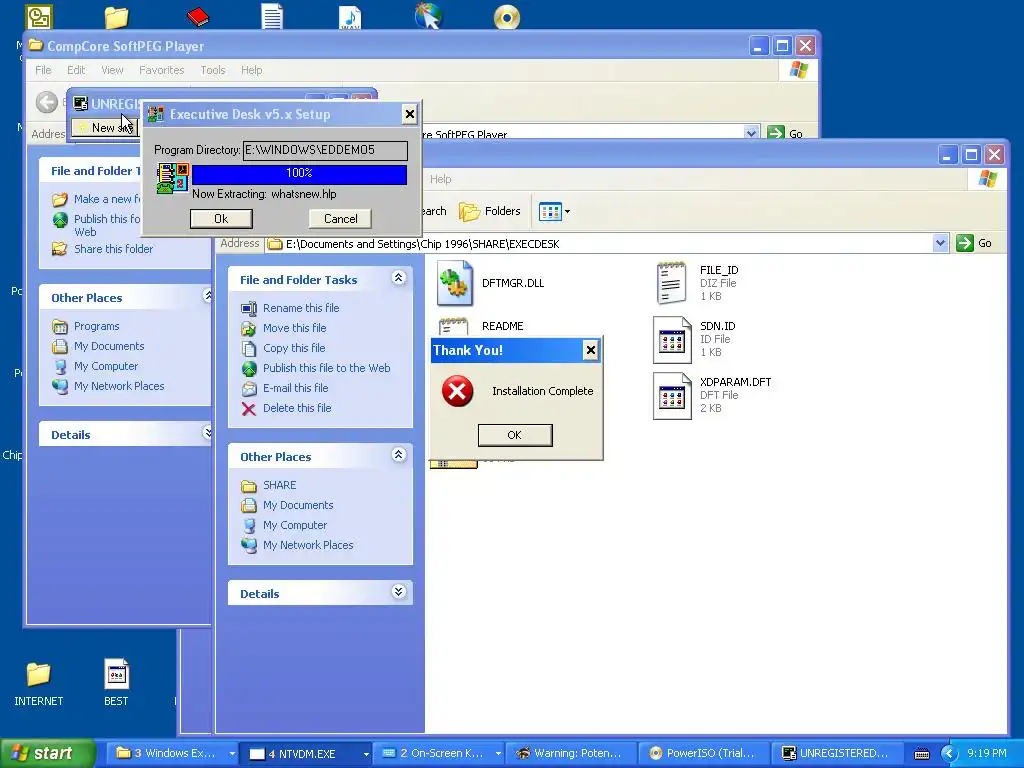The width and height of the screenshot is (1024, 768).
Task: Click Ok in Executive Desk Setup
Action: pyautogui.click(x=221, y=219)
